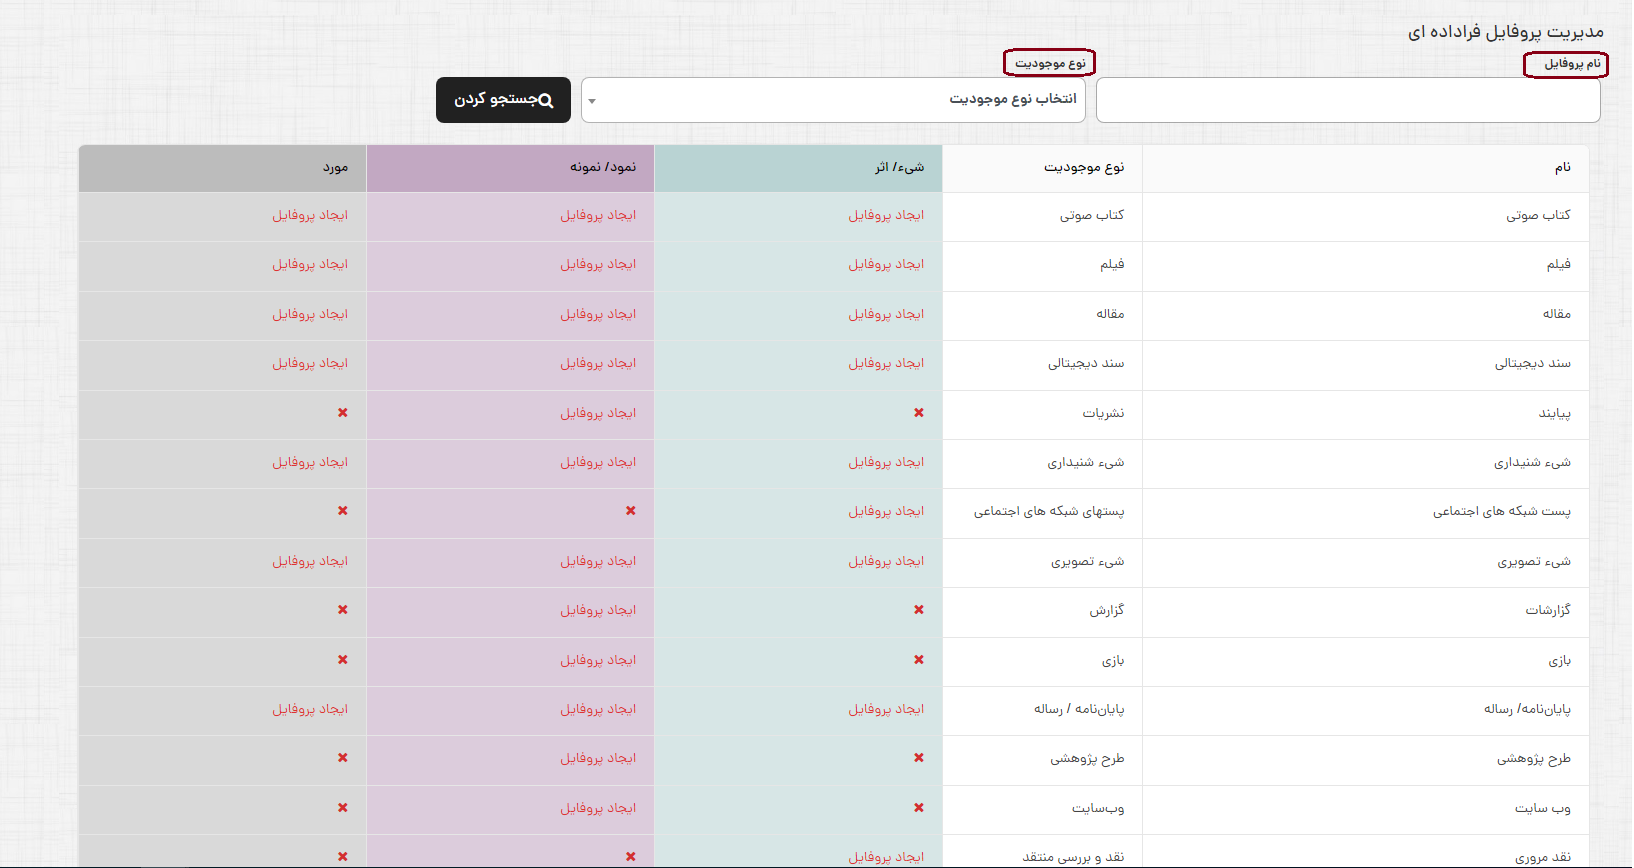Click red X in نمود/نمونه column for پست شبکه های اجتماعی
Image resolution: width=1634 pixels, height=868 pixels.
pos(630,511)
